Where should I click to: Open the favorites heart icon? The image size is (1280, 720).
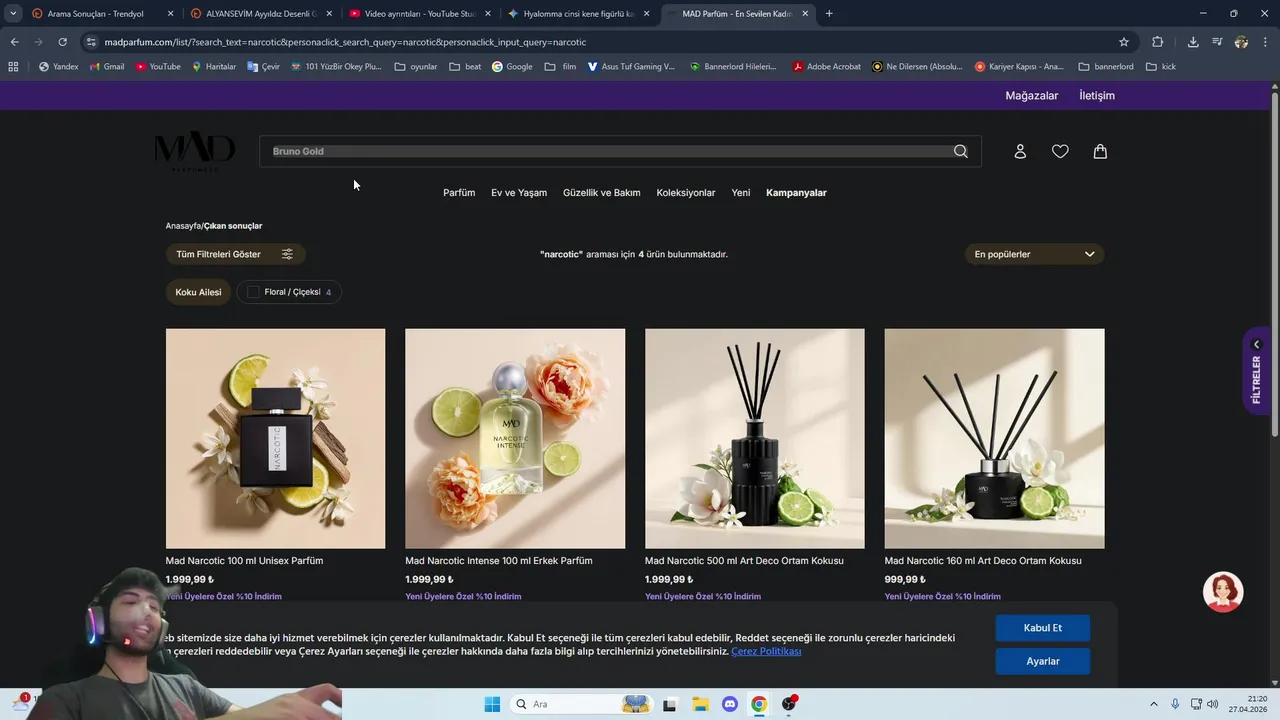tap(1060, 151)
